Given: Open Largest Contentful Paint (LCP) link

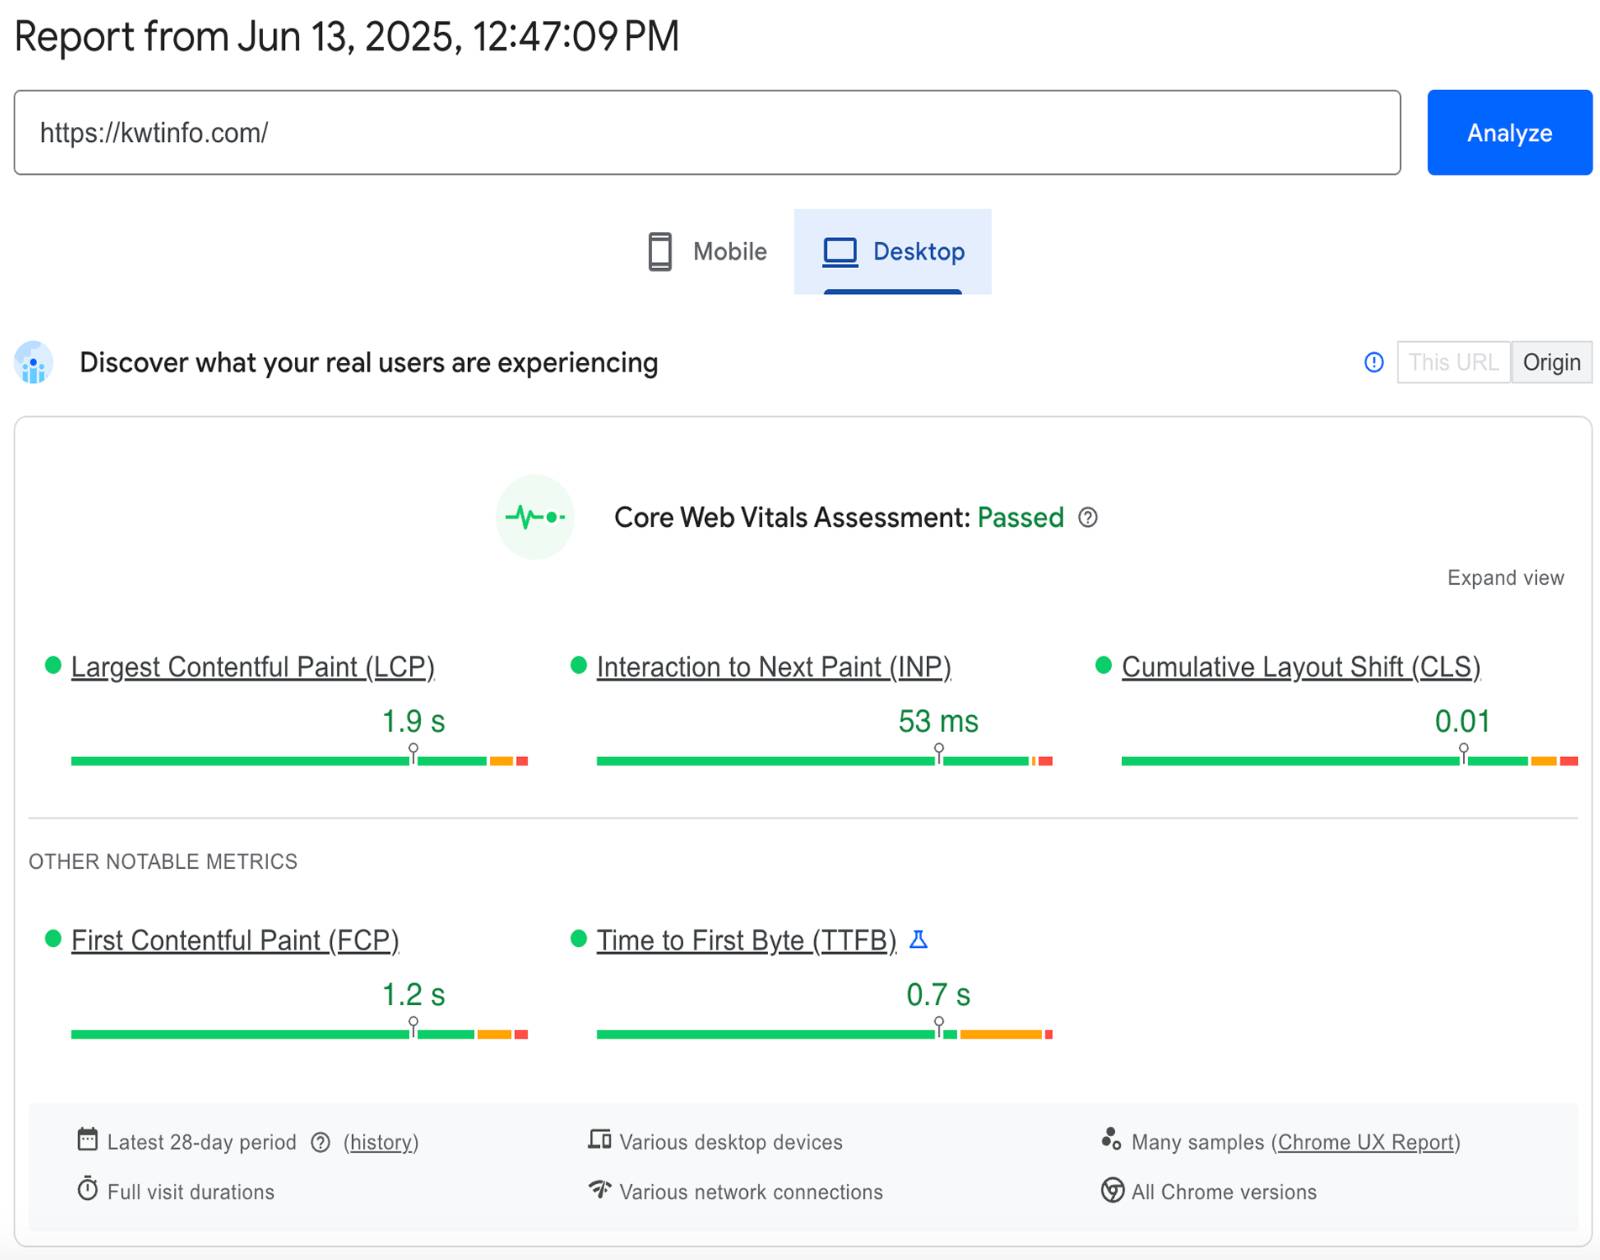Looking at the screenshot, I should click(x=253, y=667).
